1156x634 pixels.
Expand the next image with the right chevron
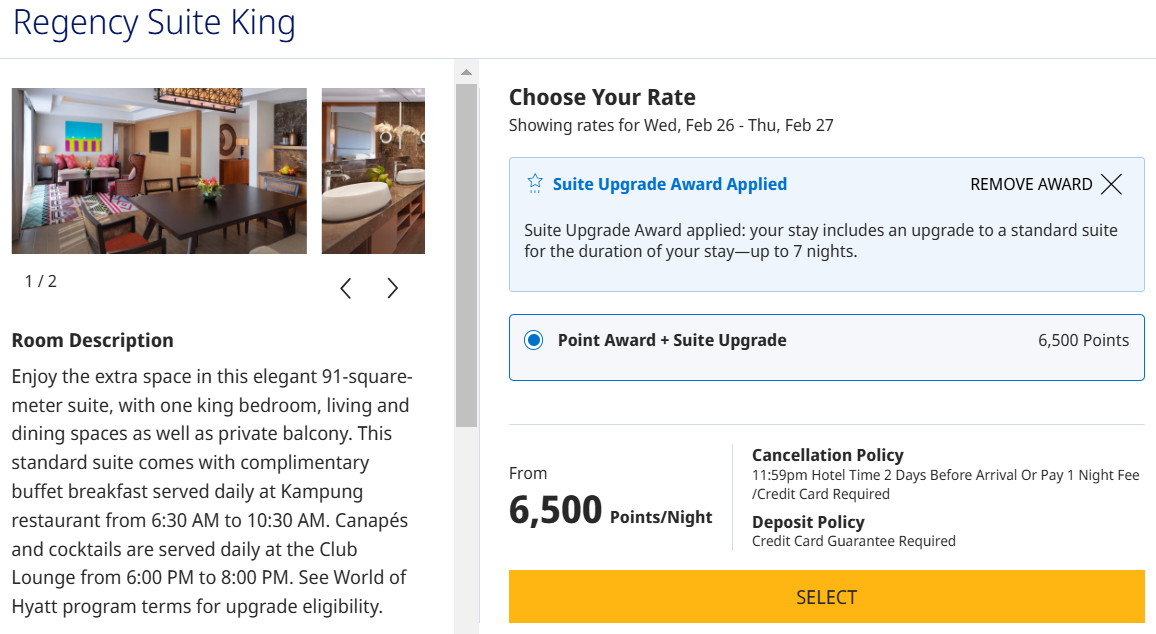(392, 288)
